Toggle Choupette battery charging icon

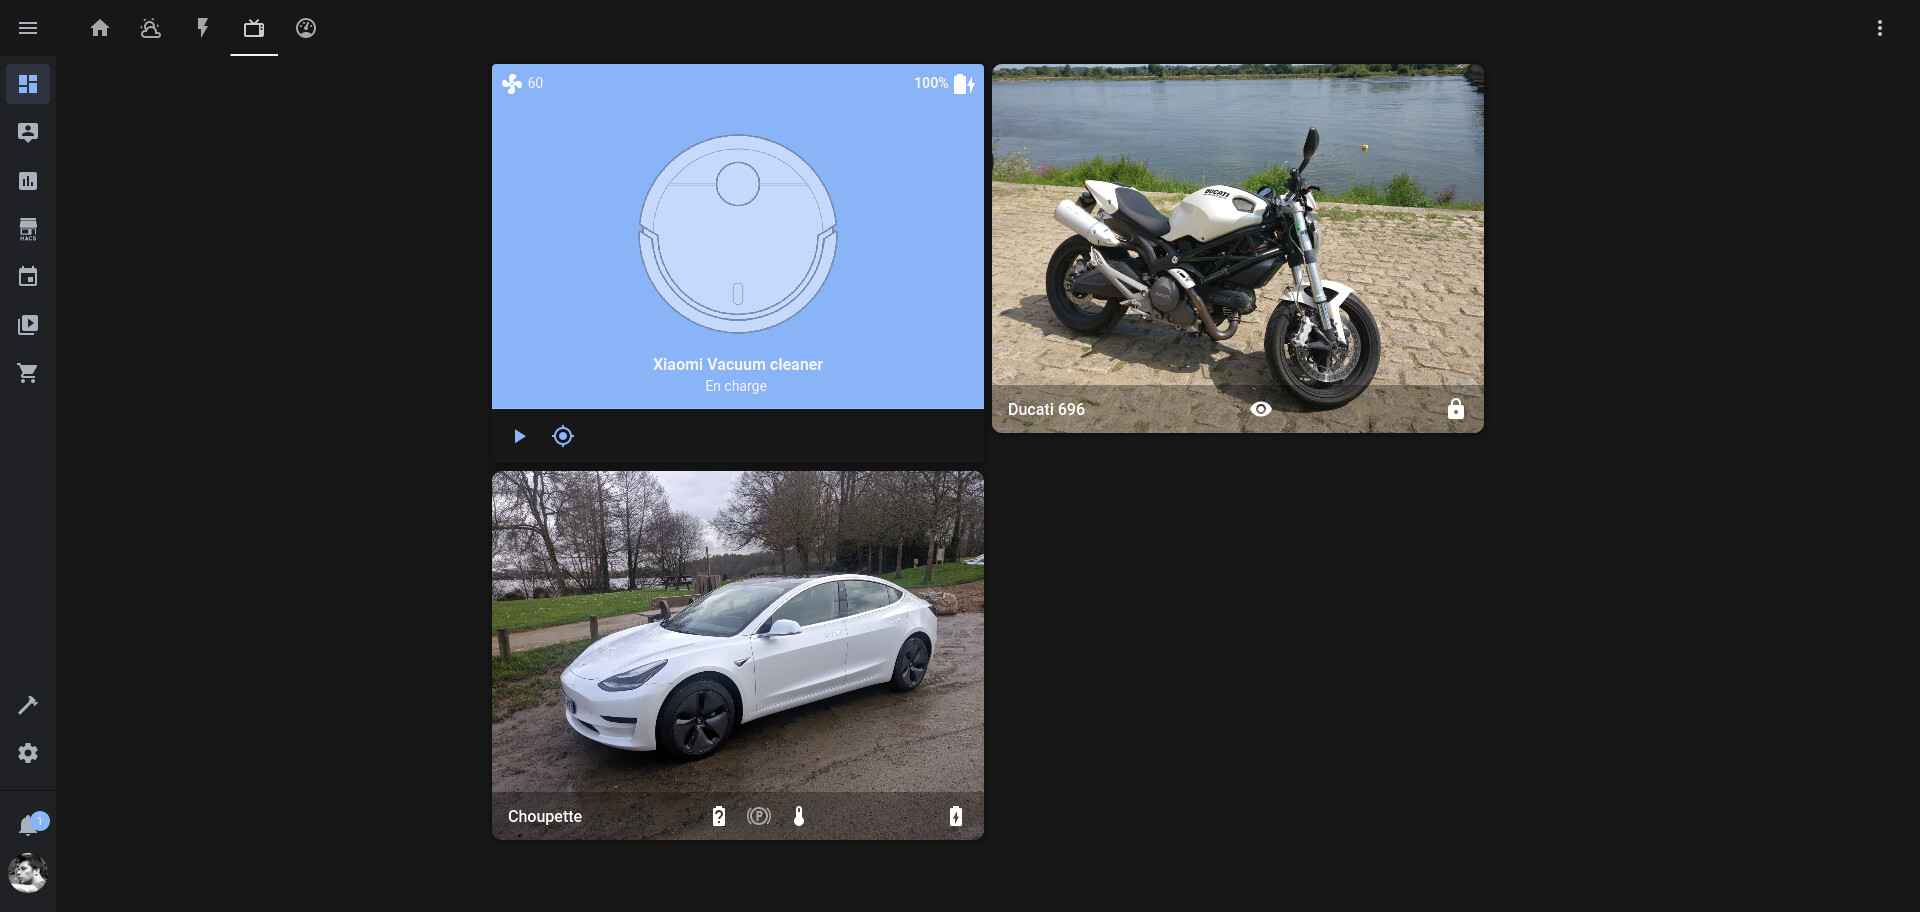pos(956,816)
